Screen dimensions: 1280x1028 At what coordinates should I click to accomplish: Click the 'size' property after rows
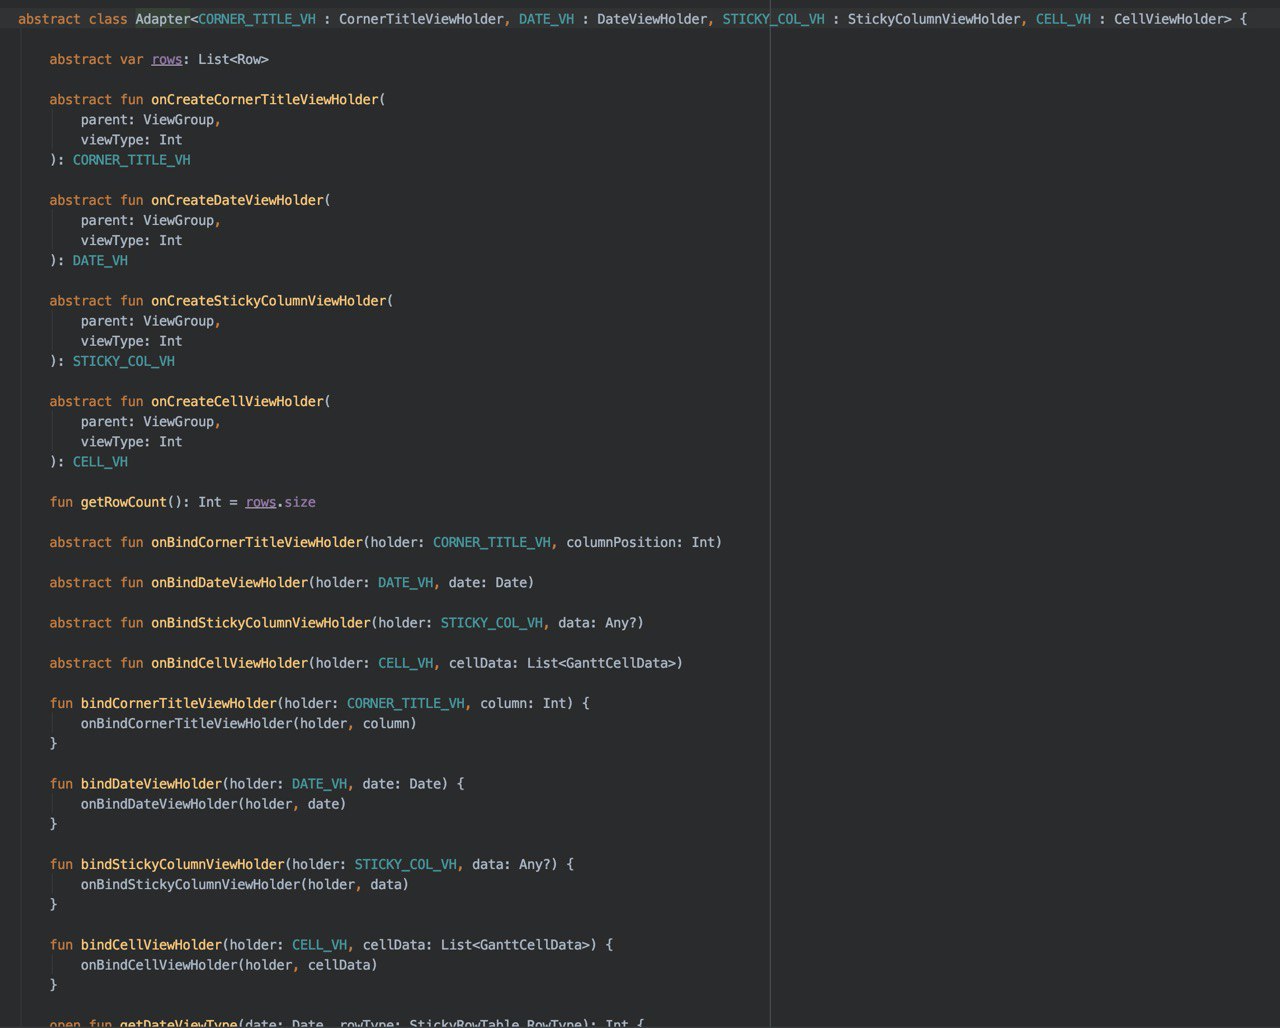pyautogui.click(x=300, y=502)
